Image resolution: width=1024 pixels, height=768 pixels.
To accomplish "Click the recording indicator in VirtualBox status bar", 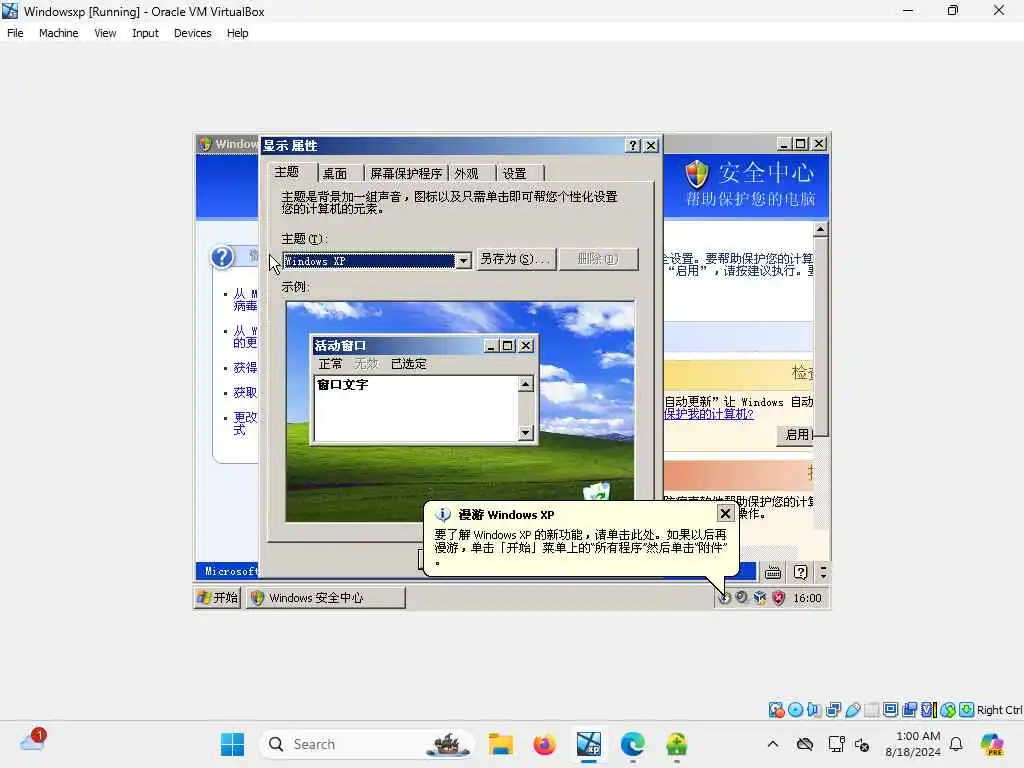I will (910, 710).
